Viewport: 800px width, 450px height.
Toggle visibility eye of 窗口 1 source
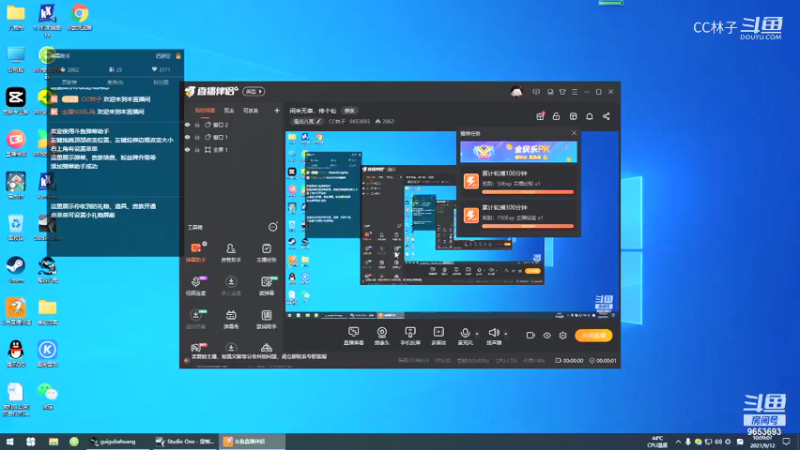(187, 137)
